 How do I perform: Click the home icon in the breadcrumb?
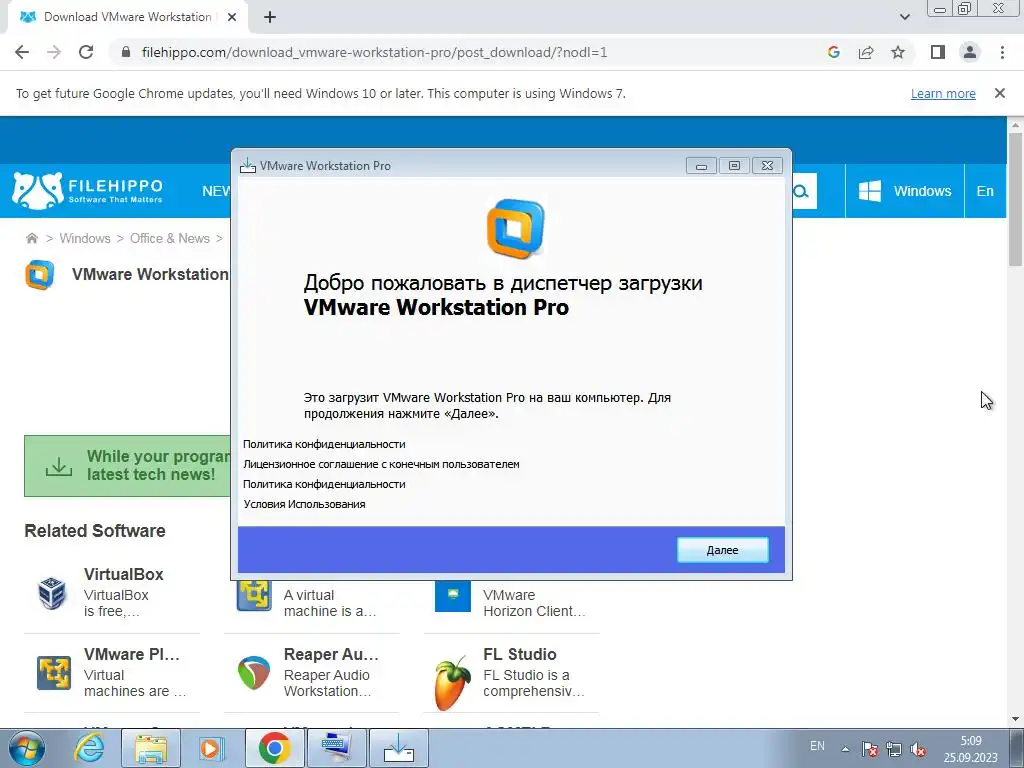coord(31,238)
